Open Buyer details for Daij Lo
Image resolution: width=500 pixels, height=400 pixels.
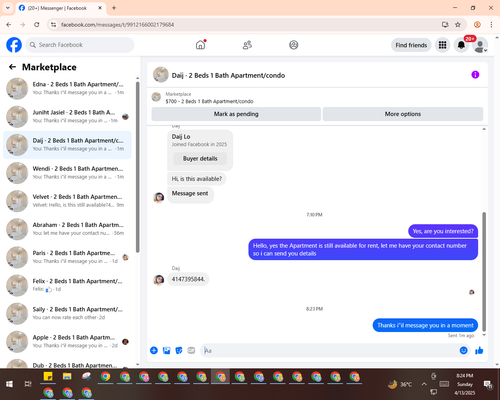tap(200, 159)
